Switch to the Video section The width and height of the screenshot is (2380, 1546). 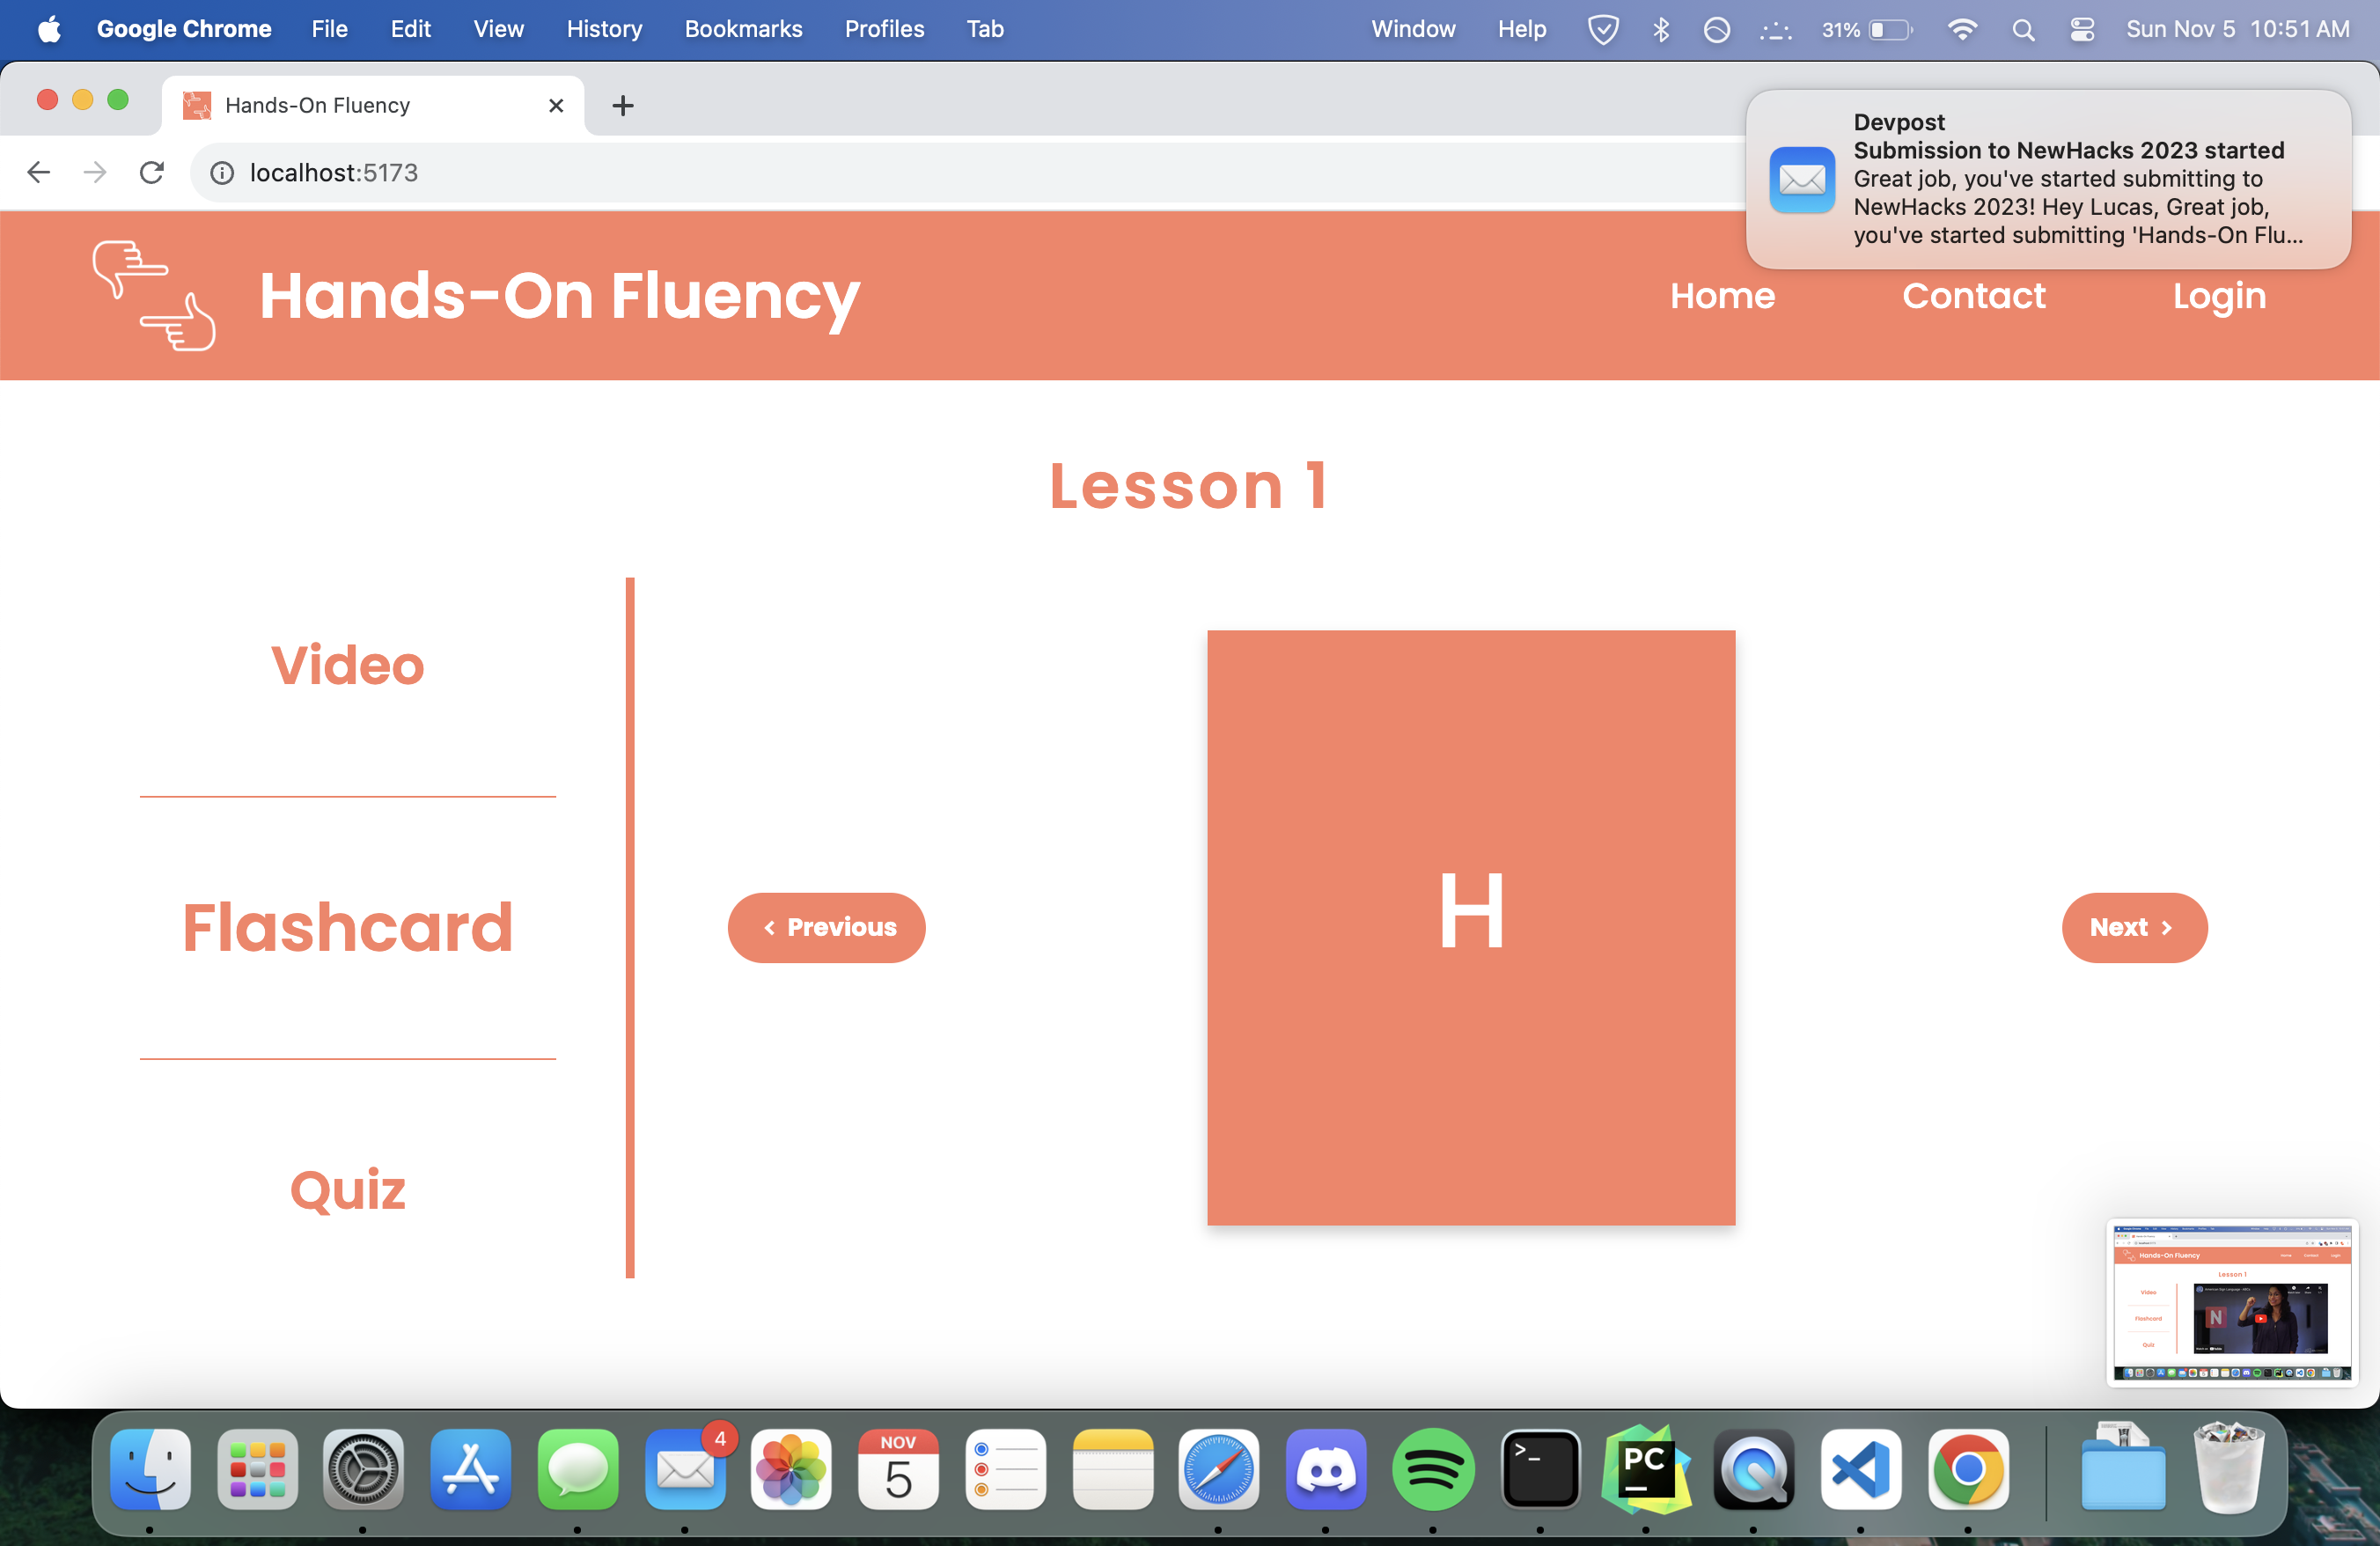(x=347, y=665)
